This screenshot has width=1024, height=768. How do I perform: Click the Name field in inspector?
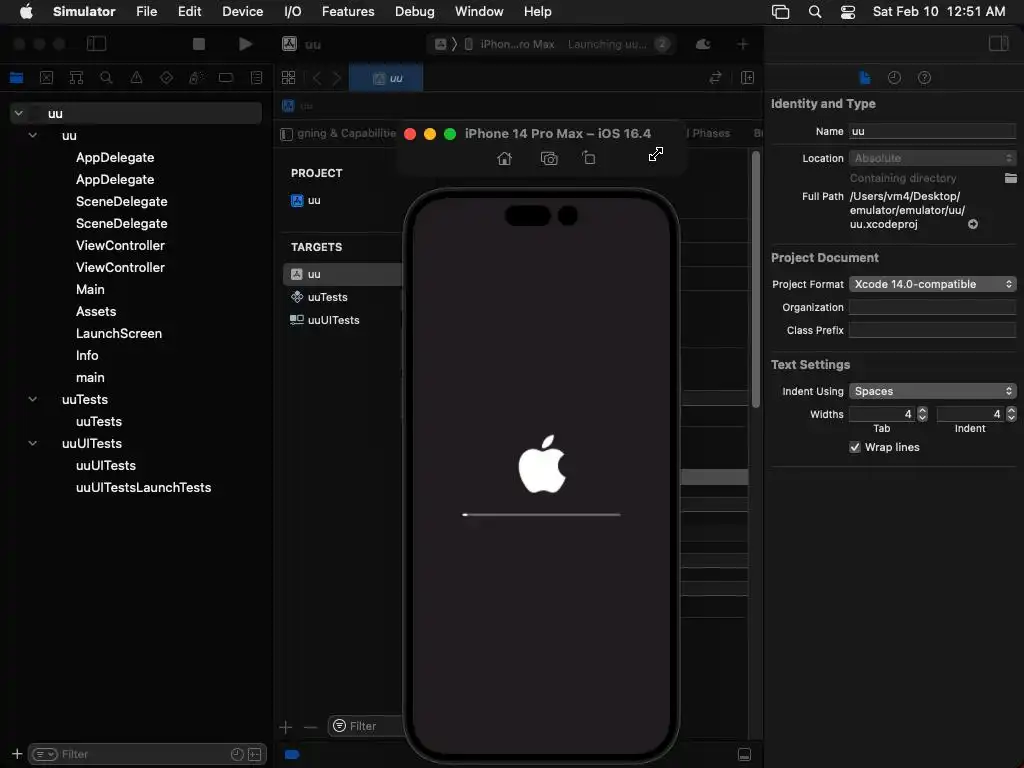(x=932, y=131)
